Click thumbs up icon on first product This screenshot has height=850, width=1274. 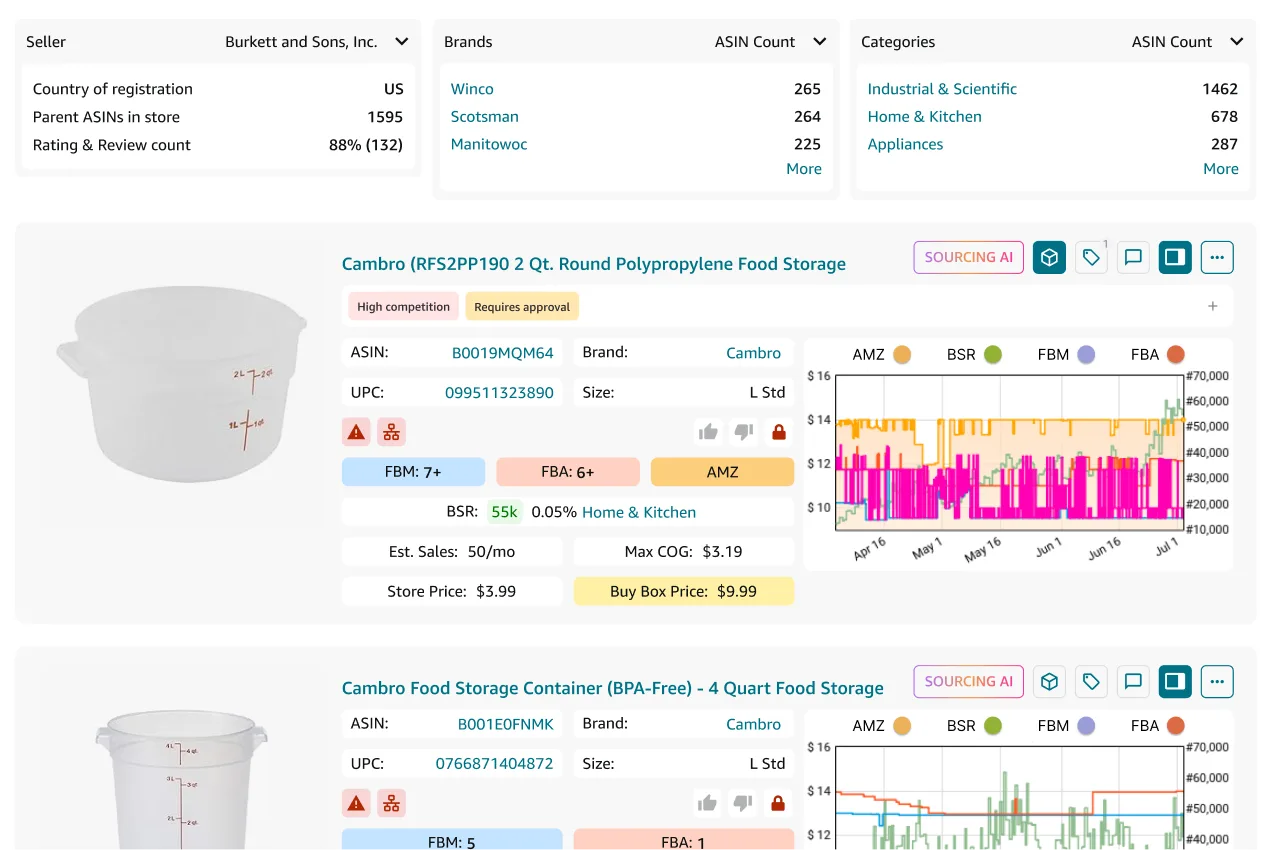pyautogui.click(x=708, y=432)
